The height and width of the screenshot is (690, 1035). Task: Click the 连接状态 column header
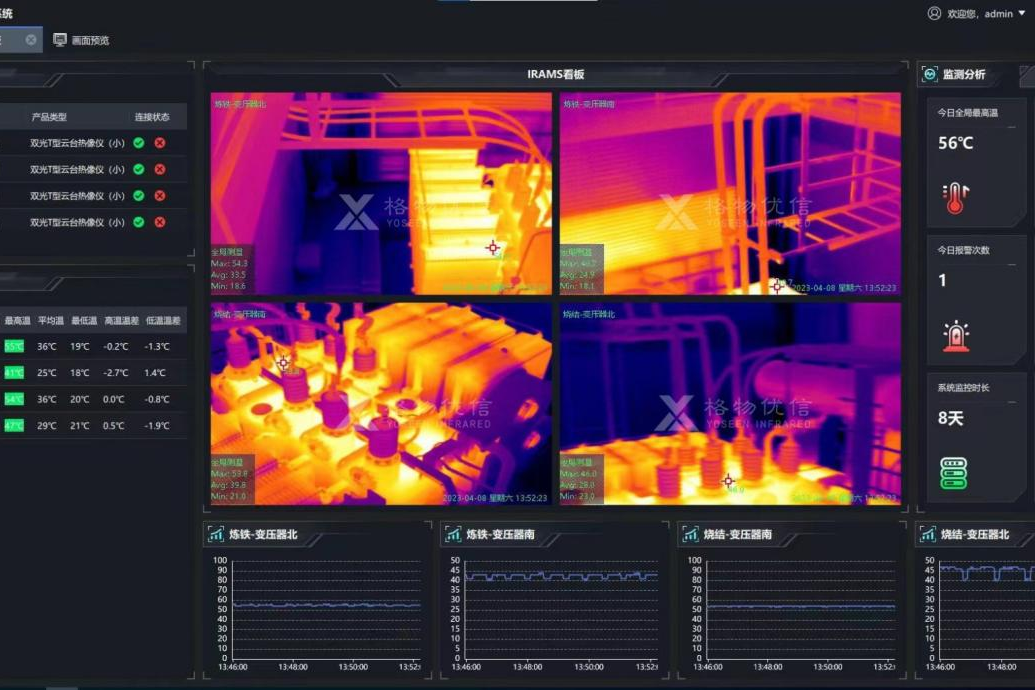152,117
